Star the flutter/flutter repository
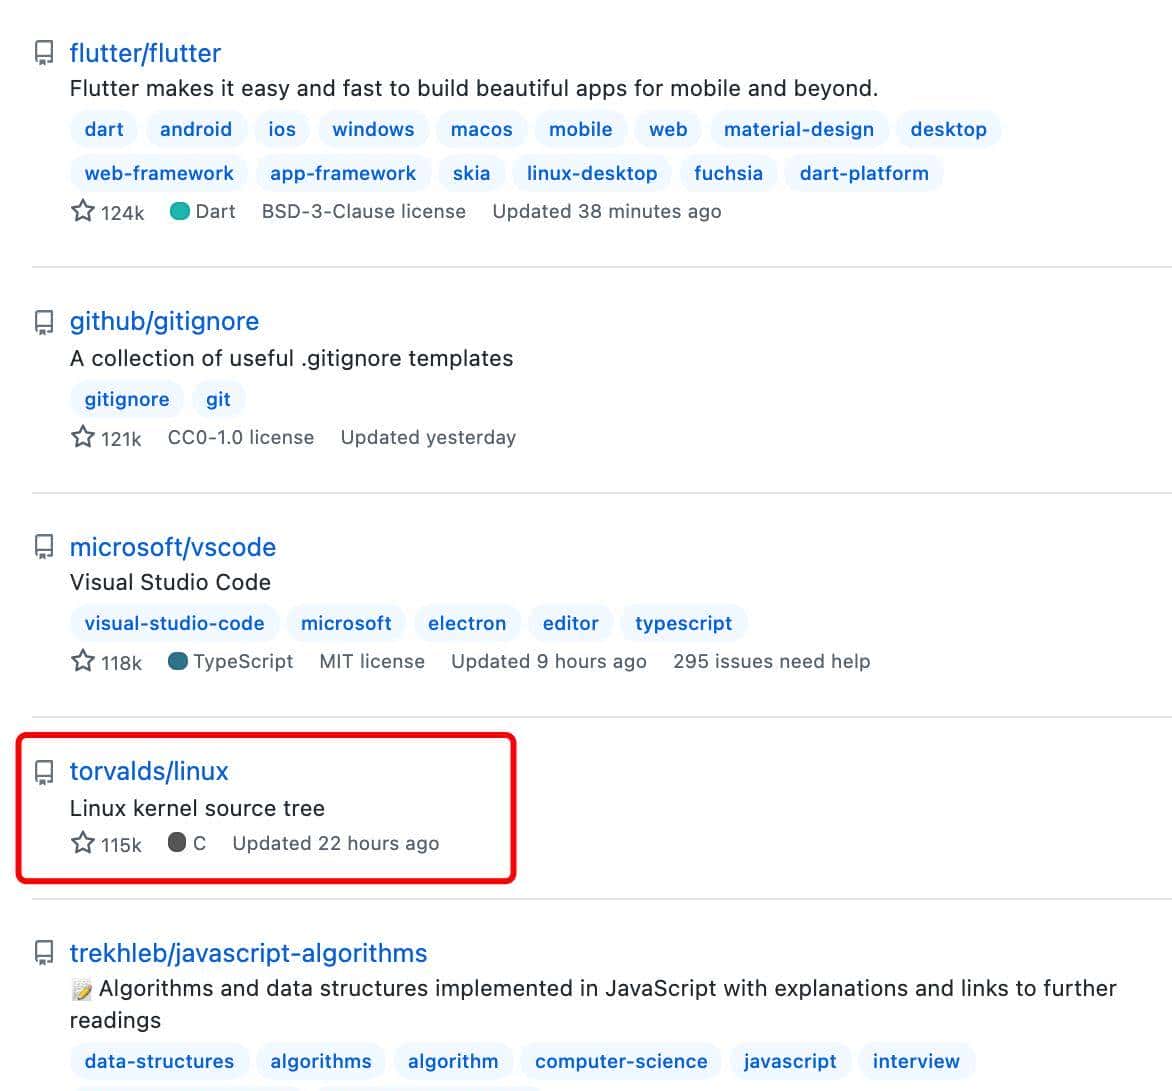This screenshot has width=1172, height=1091. point(82,211)
